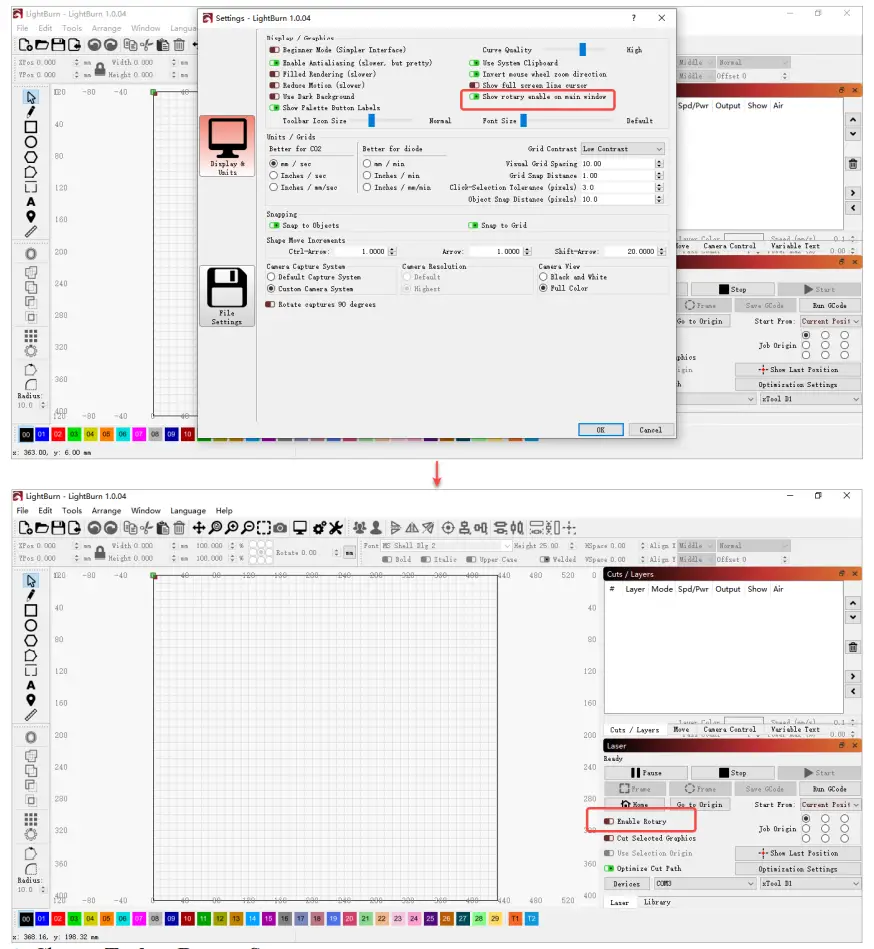This screenshot has width=874, height=949.
Task: Open Help menu in lower LightBurn window
Action: (224, 511)
